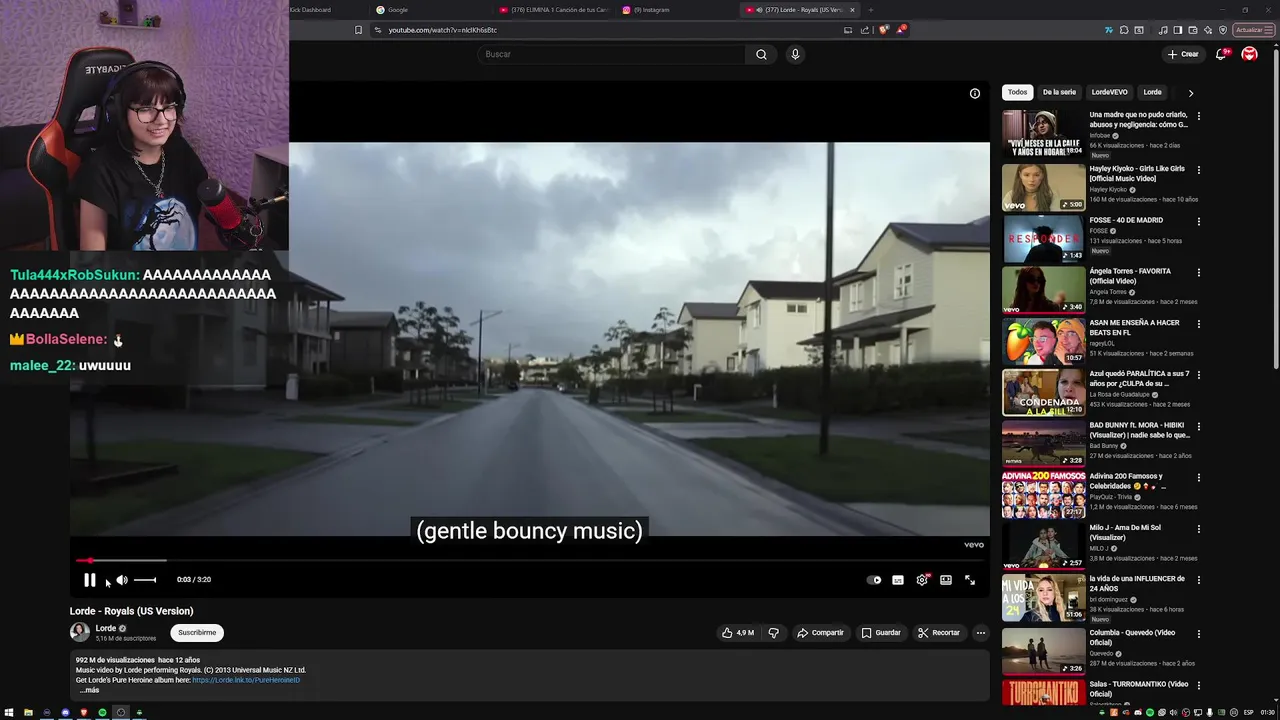
Task: Click the Actualizar browser update button
Action: [x=1254, y=30]
